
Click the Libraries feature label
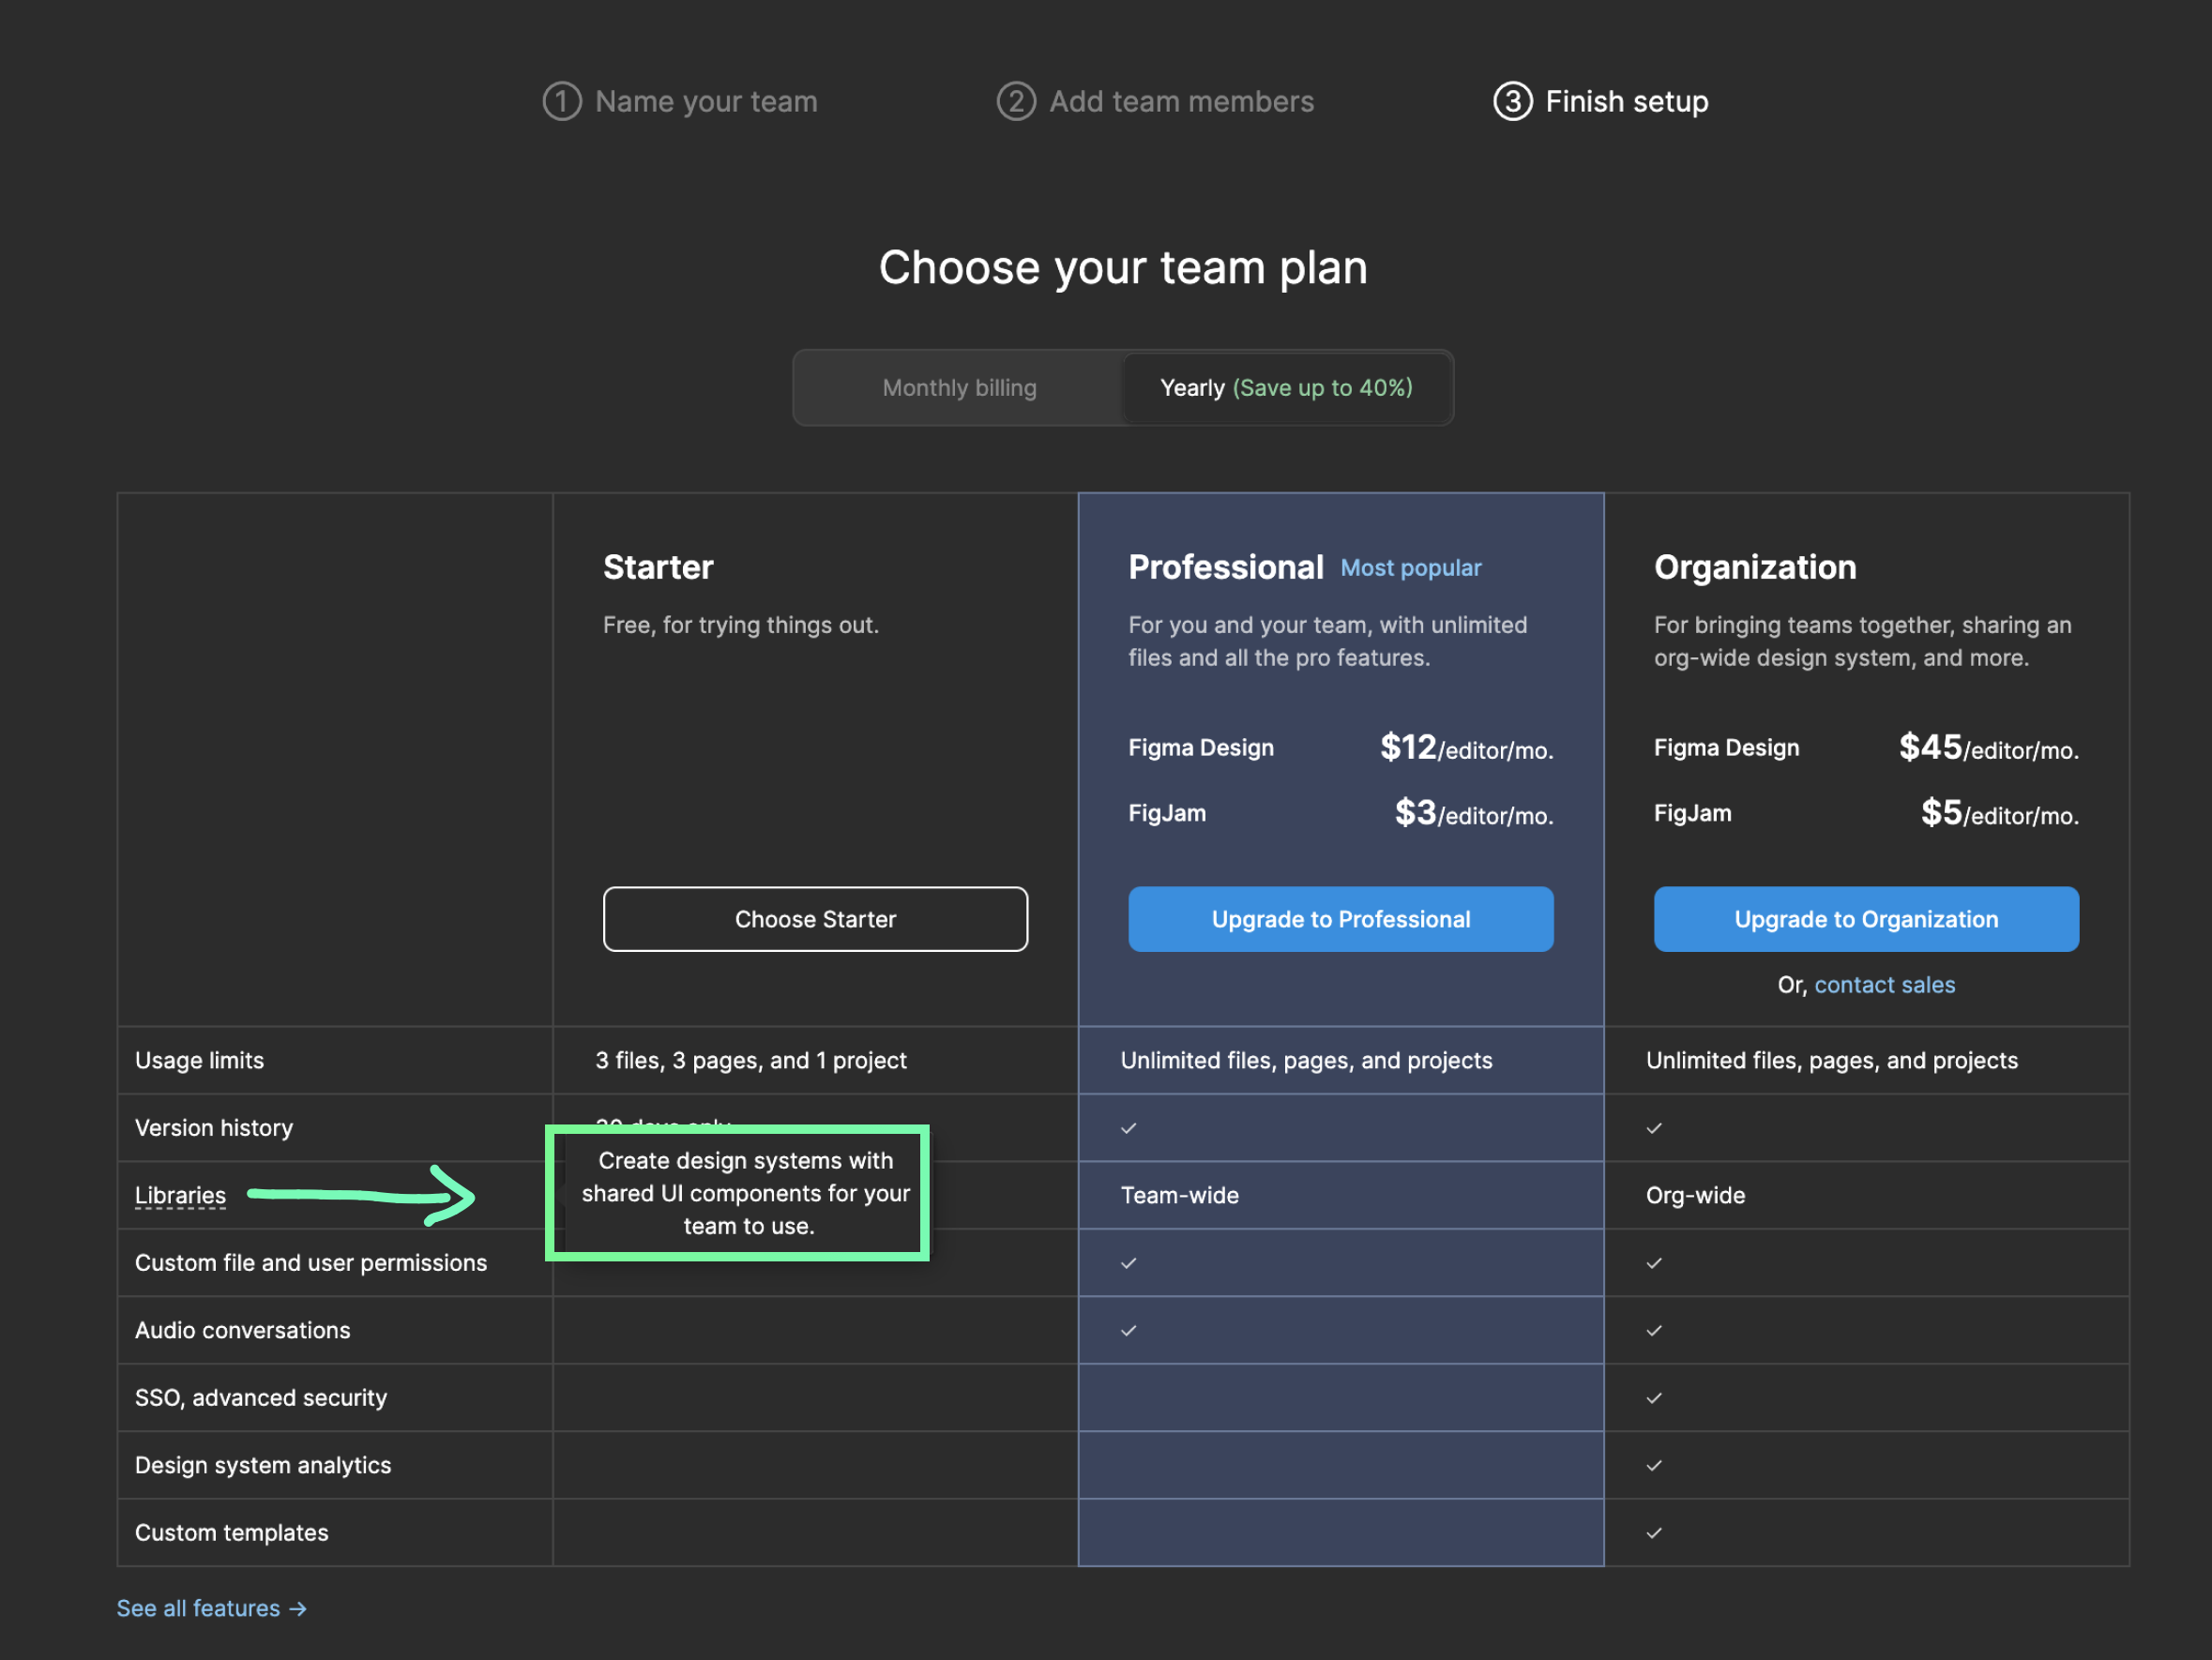pyautogui.click(x=180, y=1194)
